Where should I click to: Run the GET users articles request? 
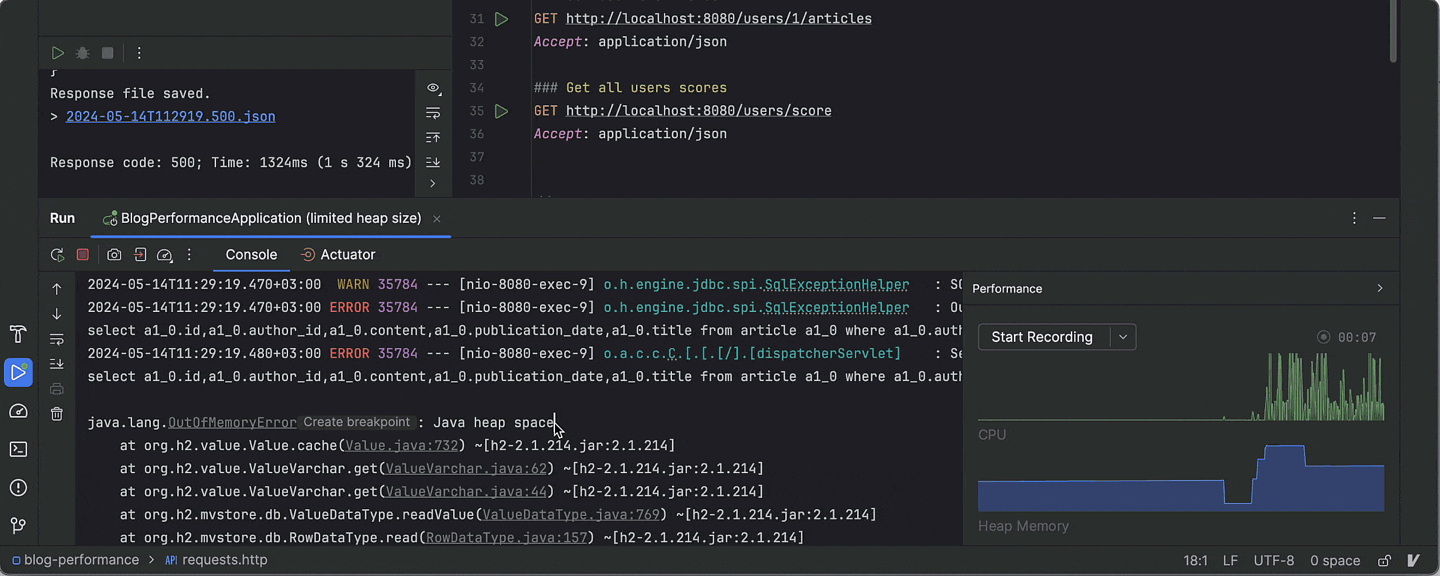point(501,18)
